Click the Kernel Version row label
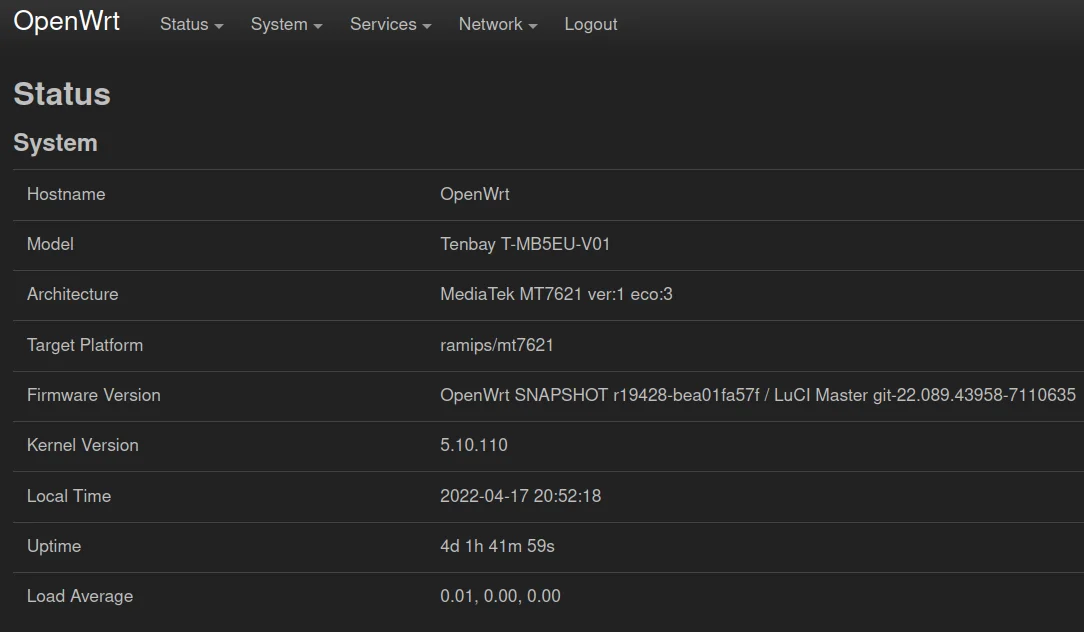The width and height of the screenshot is (1084, 632). click(83, 445)
